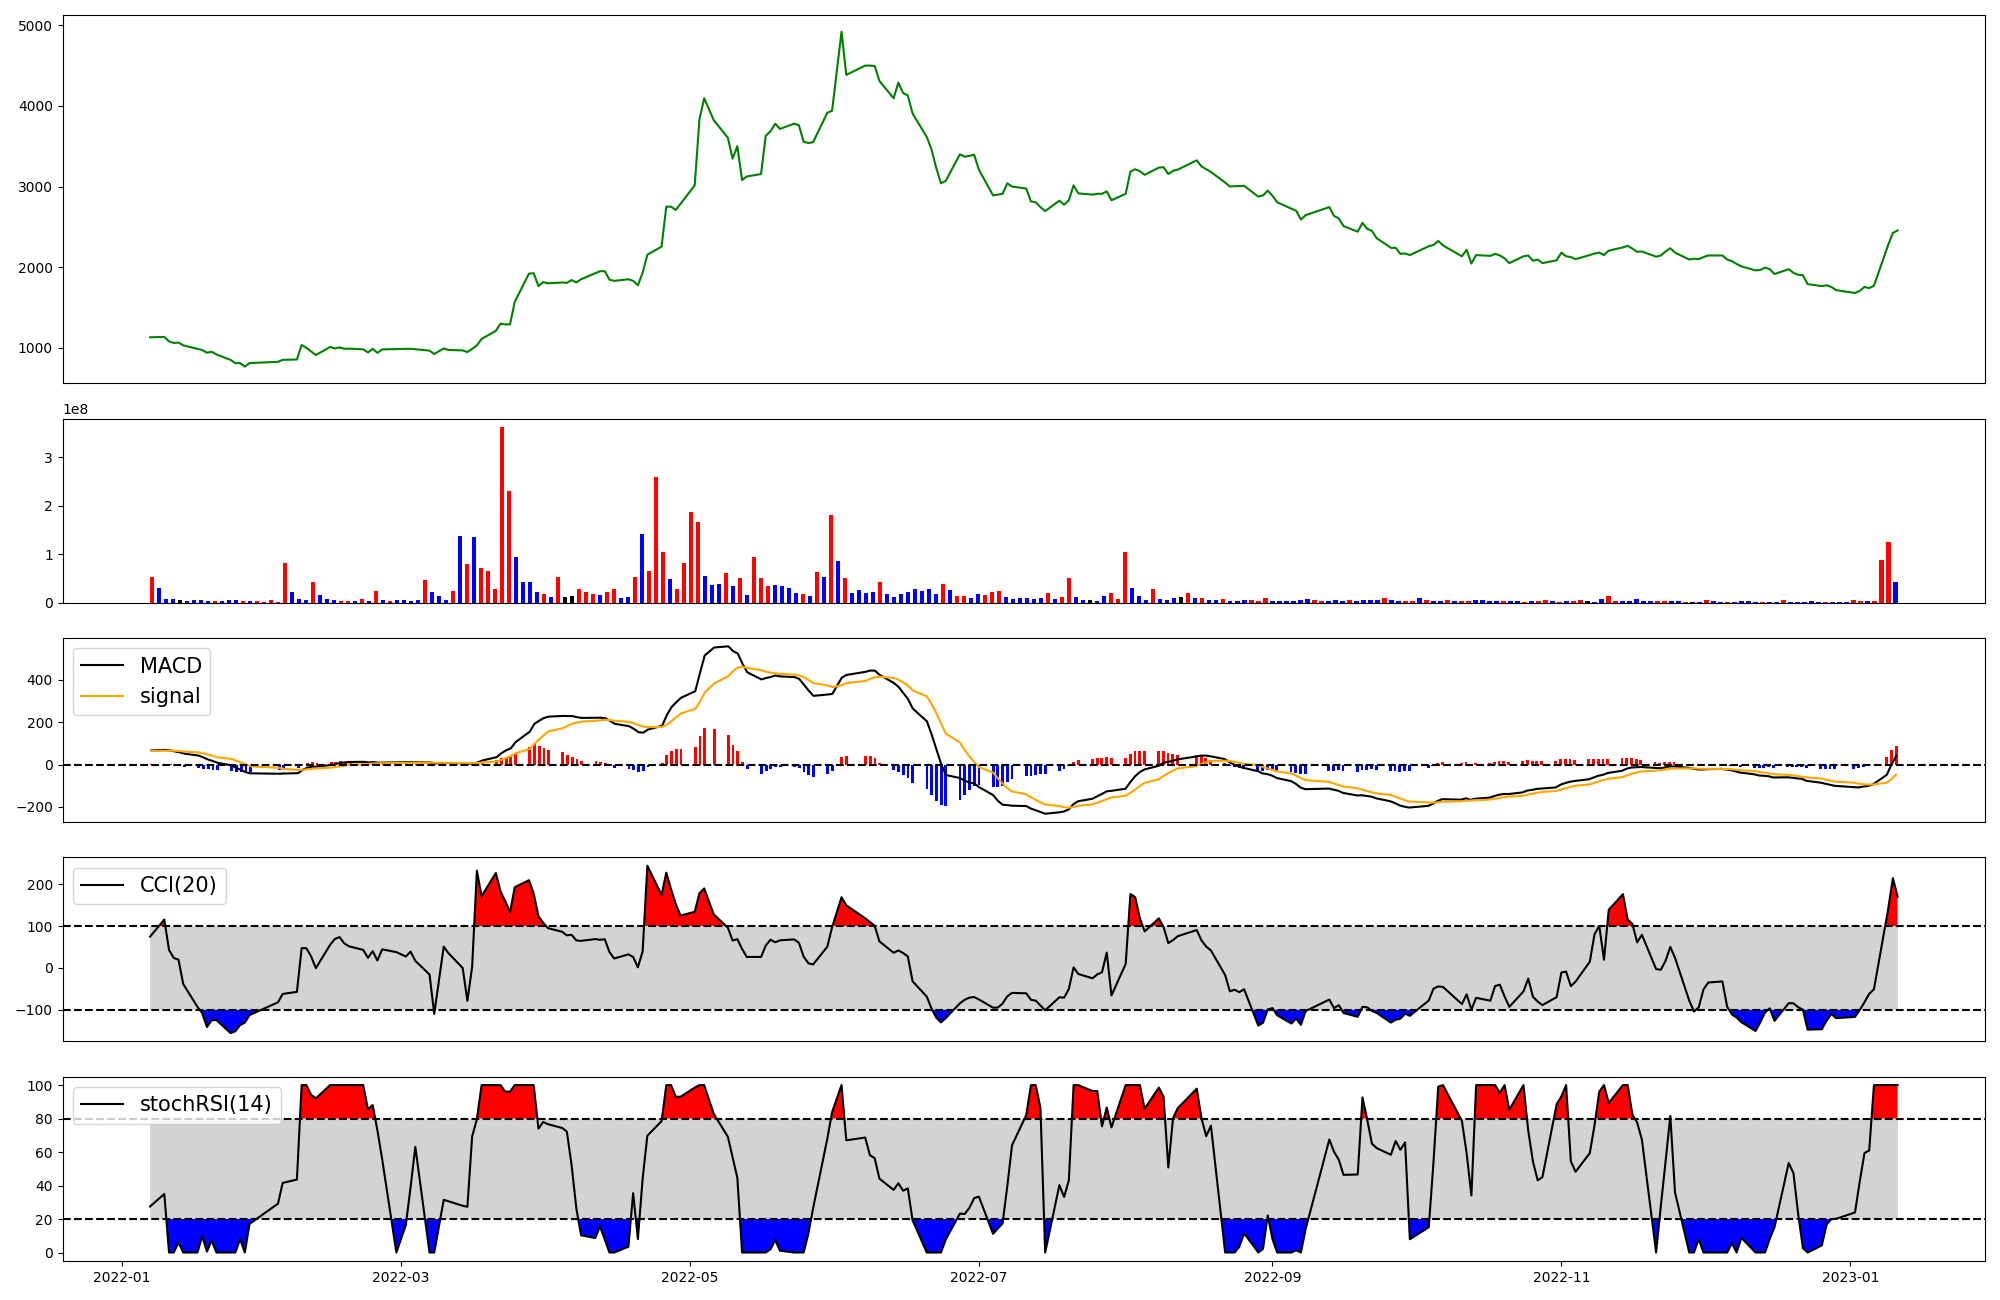Click the 2022-09 date label on x-axis

1272,1277
